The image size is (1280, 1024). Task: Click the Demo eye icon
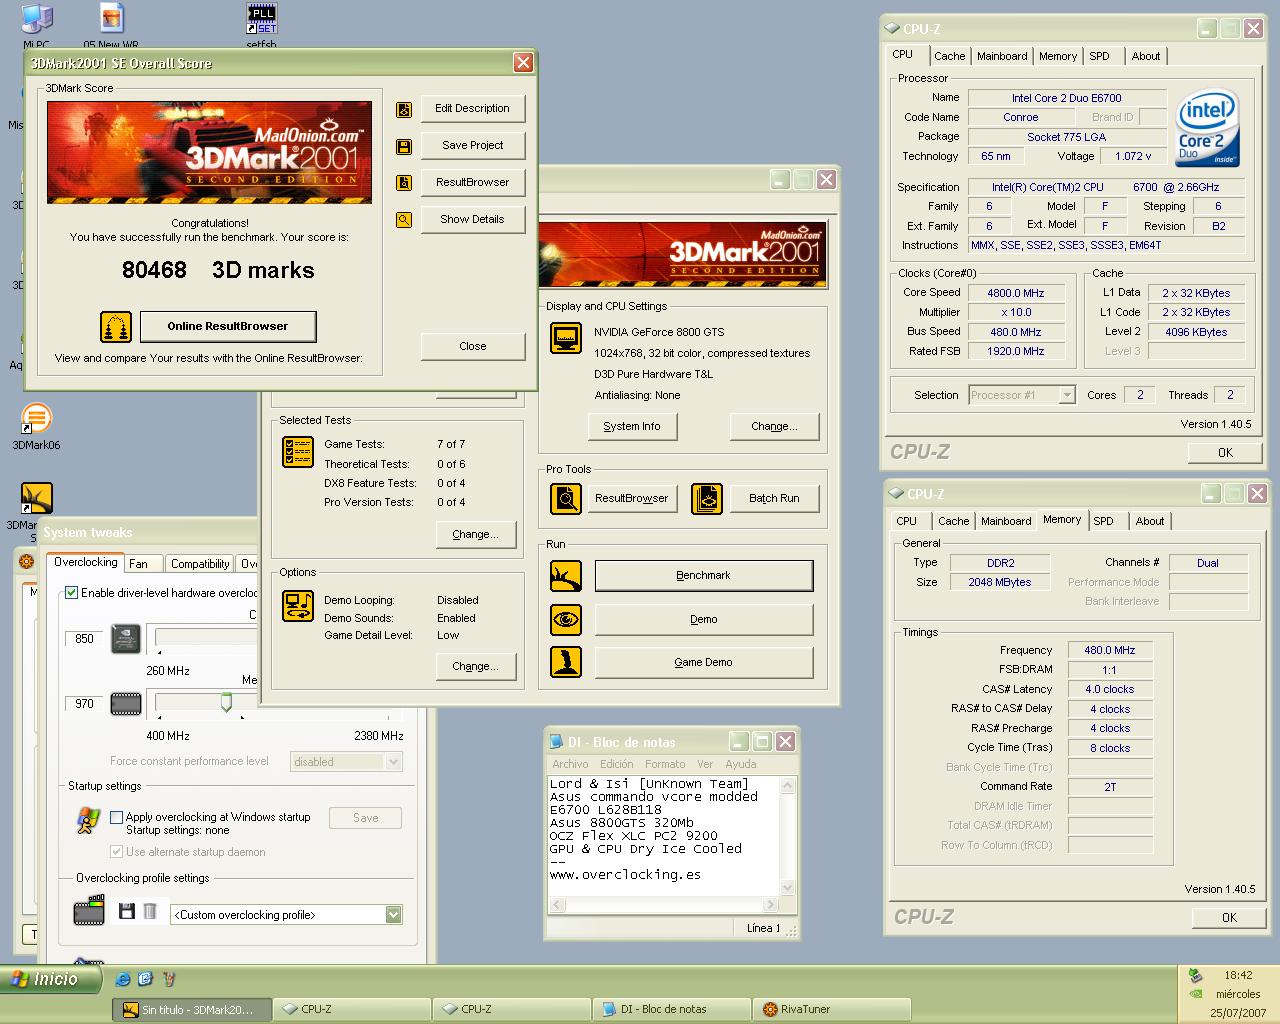(566, 619)
